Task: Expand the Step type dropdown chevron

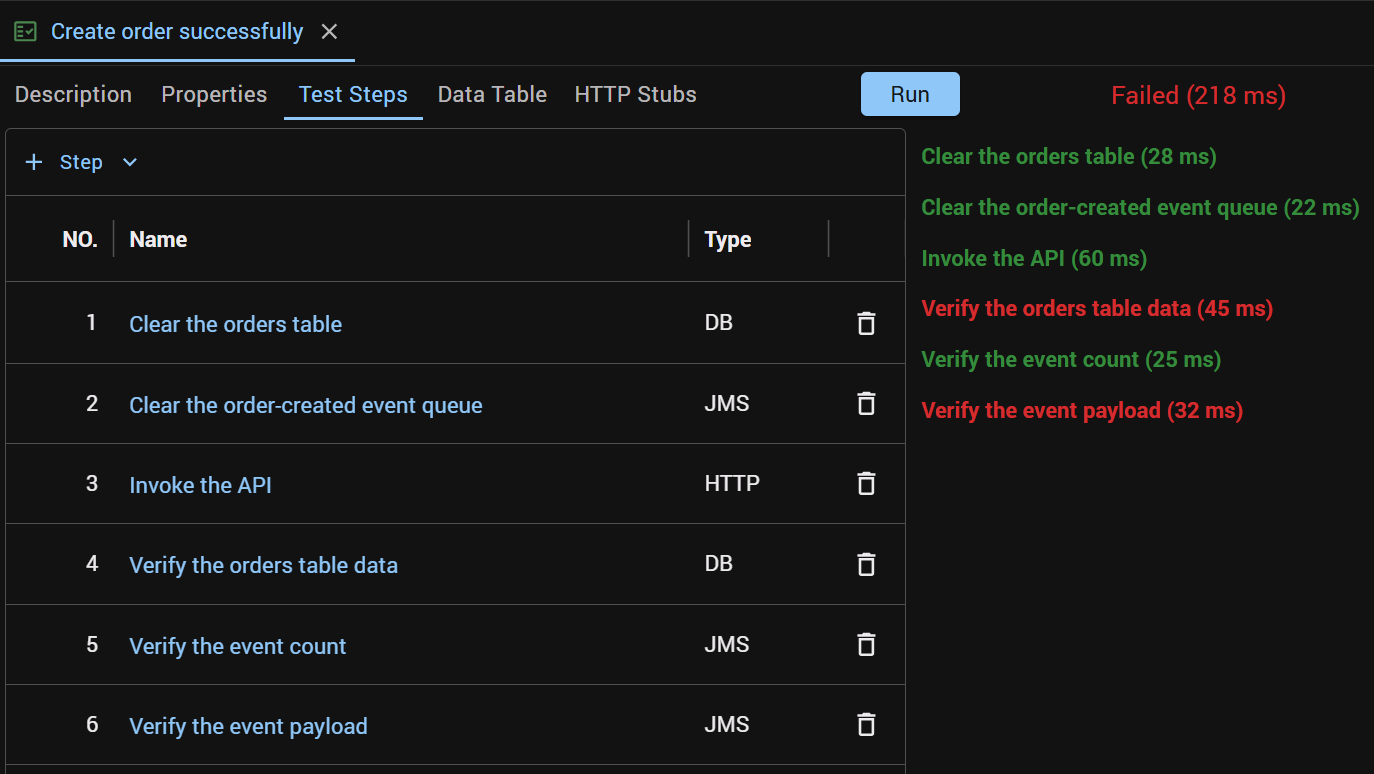Action: 129,162
